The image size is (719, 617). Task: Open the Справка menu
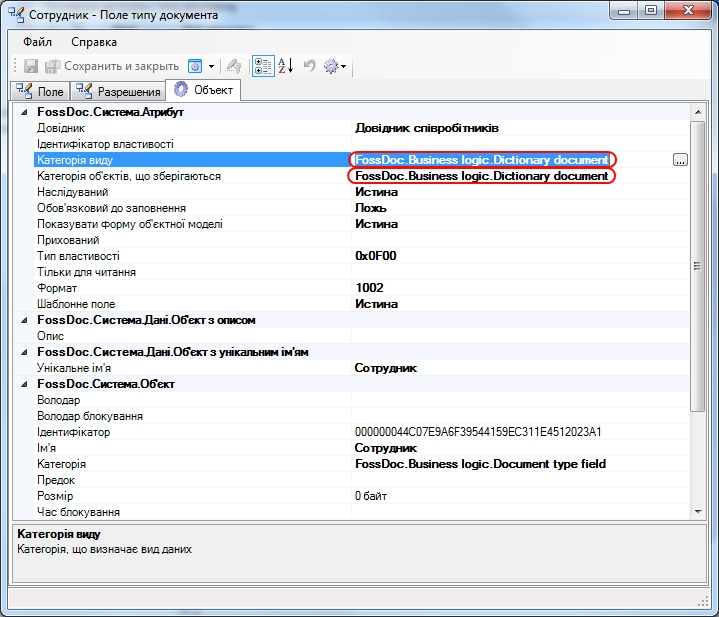point(94,42)
